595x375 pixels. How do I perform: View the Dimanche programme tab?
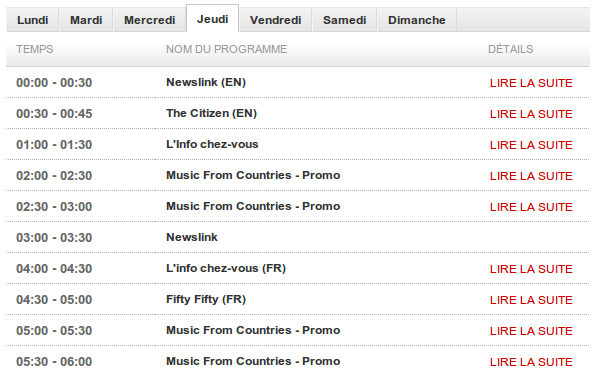point(417,20)
